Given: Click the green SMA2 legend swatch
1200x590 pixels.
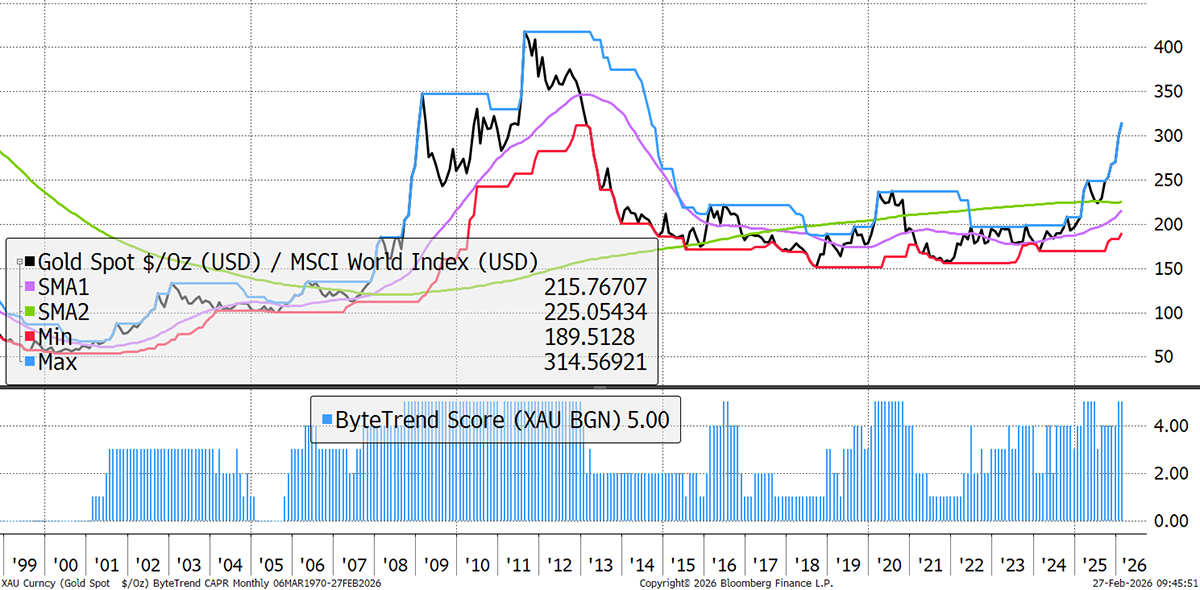Looking at the screenshot, I should point(30,313).
